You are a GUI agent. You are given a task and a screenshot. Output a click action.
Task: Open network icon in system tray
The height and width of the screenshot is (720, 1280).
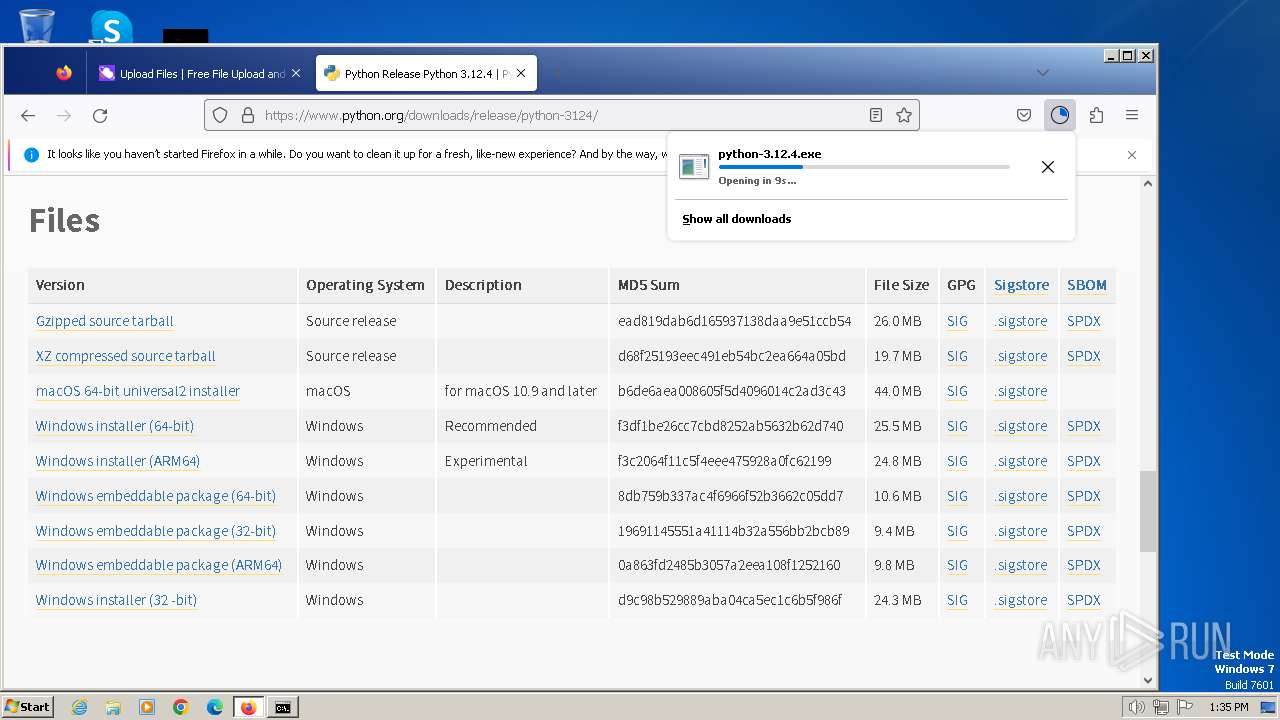point(1160,707)
